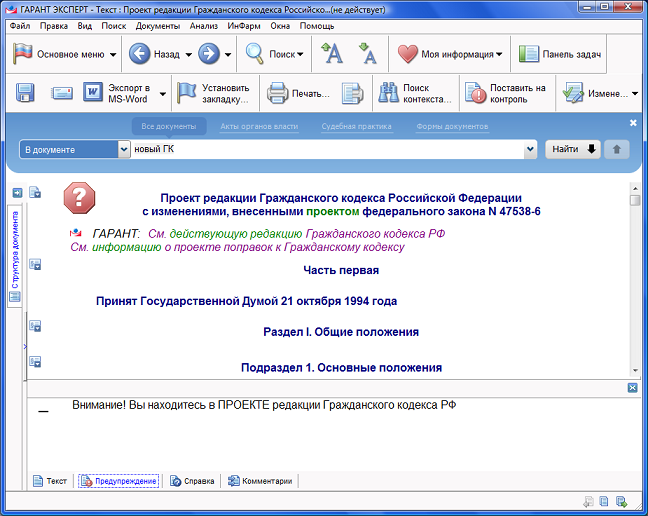Image resolution: width=648 pixels, height=516 pixels.
Task: Click the Context search binoculars icon
Action: 387,94
